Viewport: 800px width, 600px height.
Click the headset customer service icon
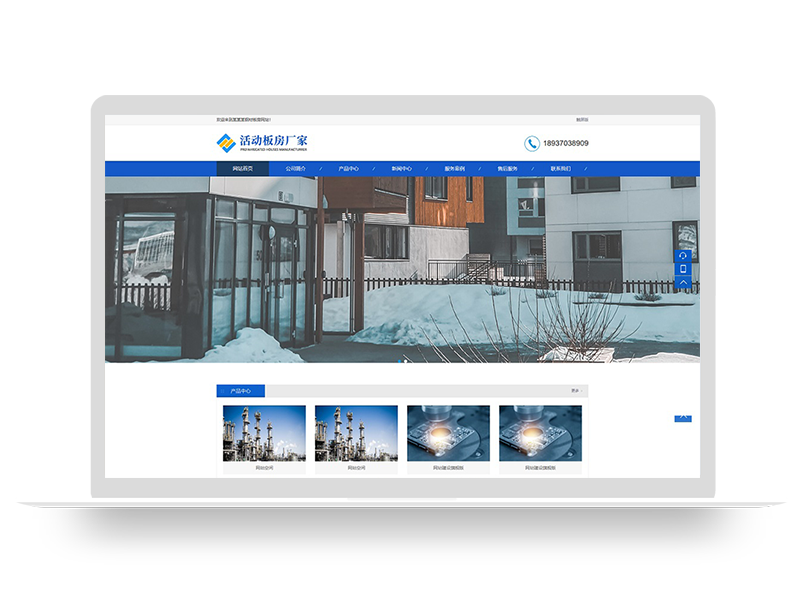pyautogui.click(x=683, y=256)
